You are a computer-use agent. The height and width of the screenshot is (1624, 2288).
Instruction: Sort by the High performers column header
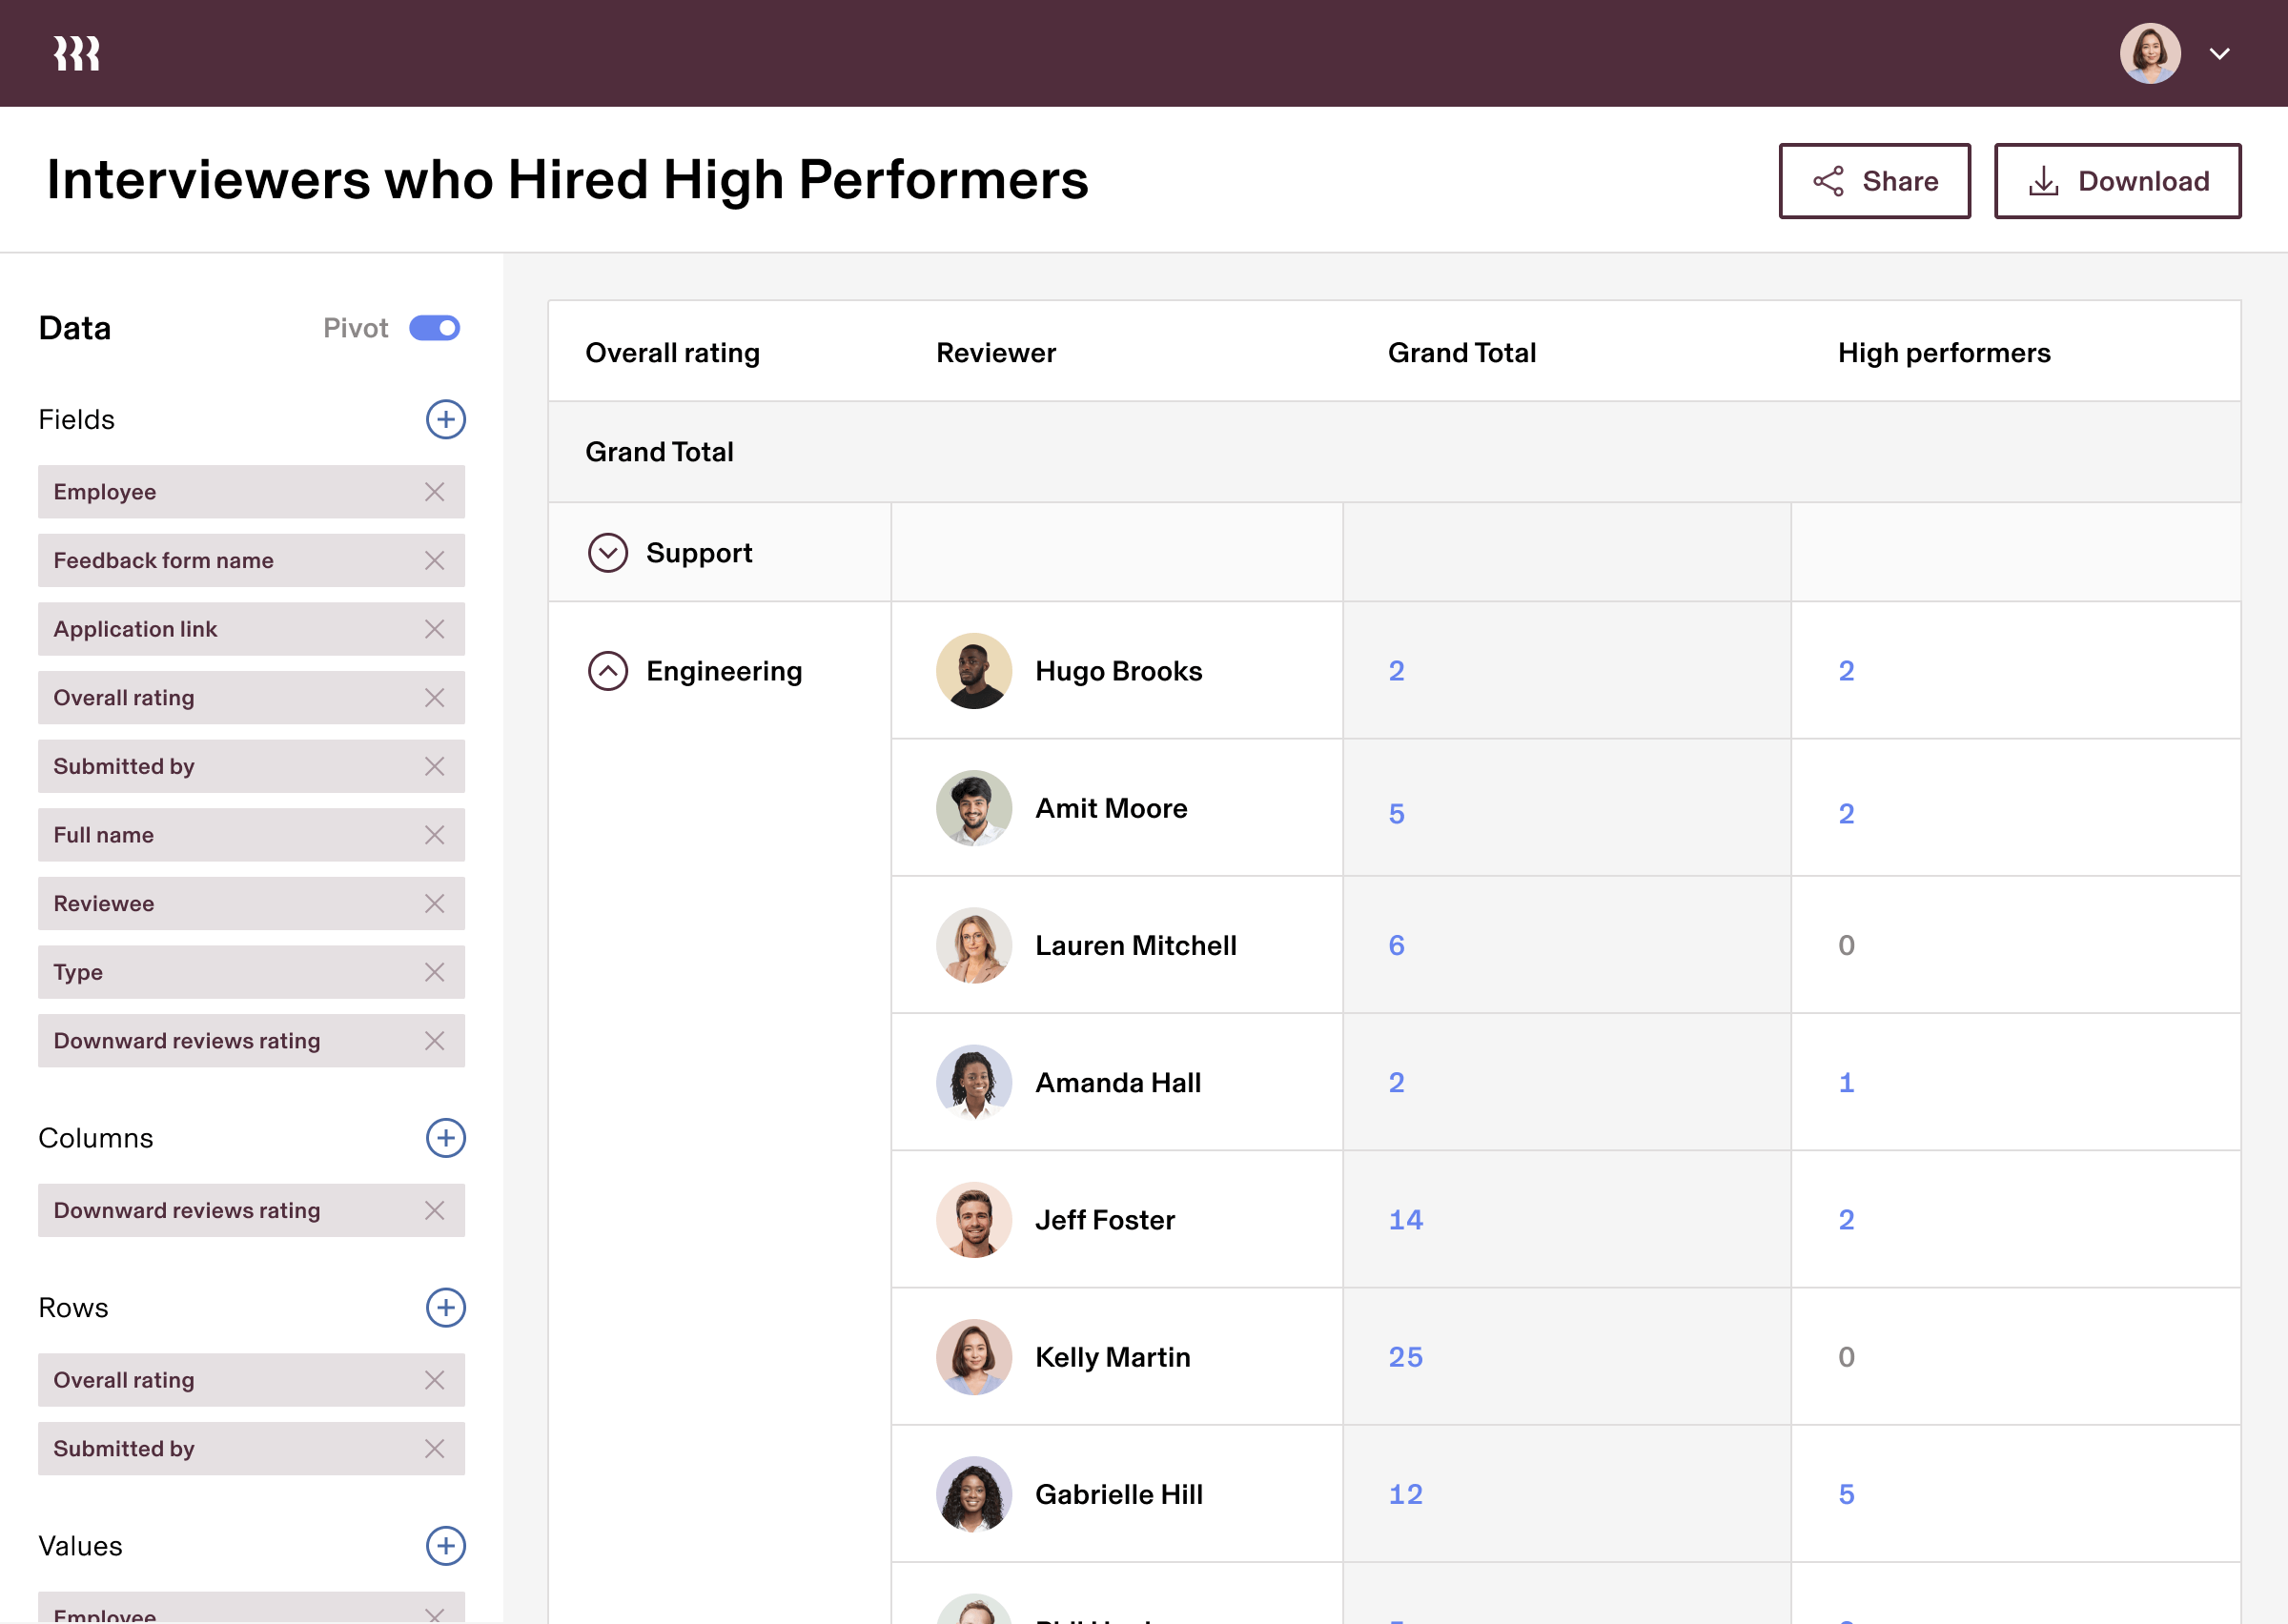pyautogui.click(x=1943, y=353)
